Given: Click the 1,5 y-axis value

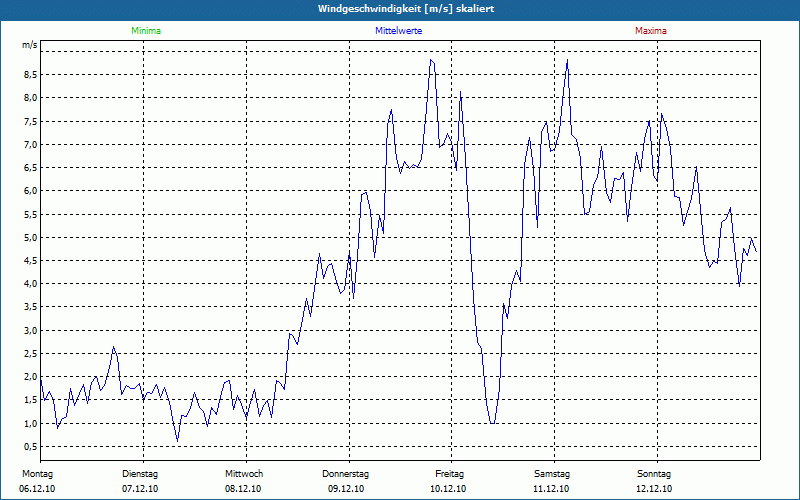Looking at the screenshot, I should (x=30, y=400).
